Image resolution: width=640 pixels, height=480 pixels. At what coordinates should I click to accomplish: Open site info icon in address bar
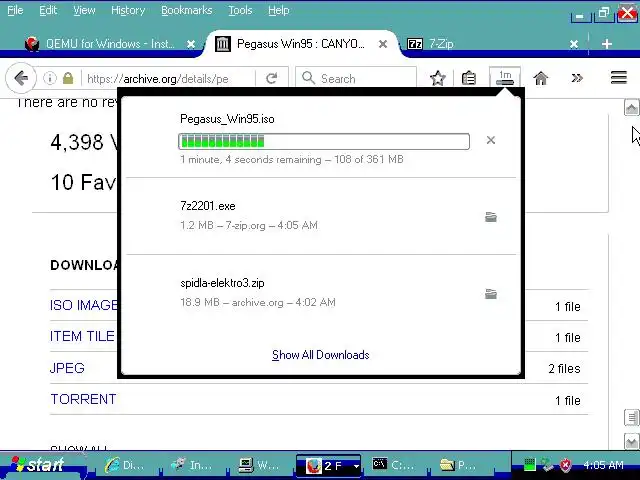(x=50, y=78)
